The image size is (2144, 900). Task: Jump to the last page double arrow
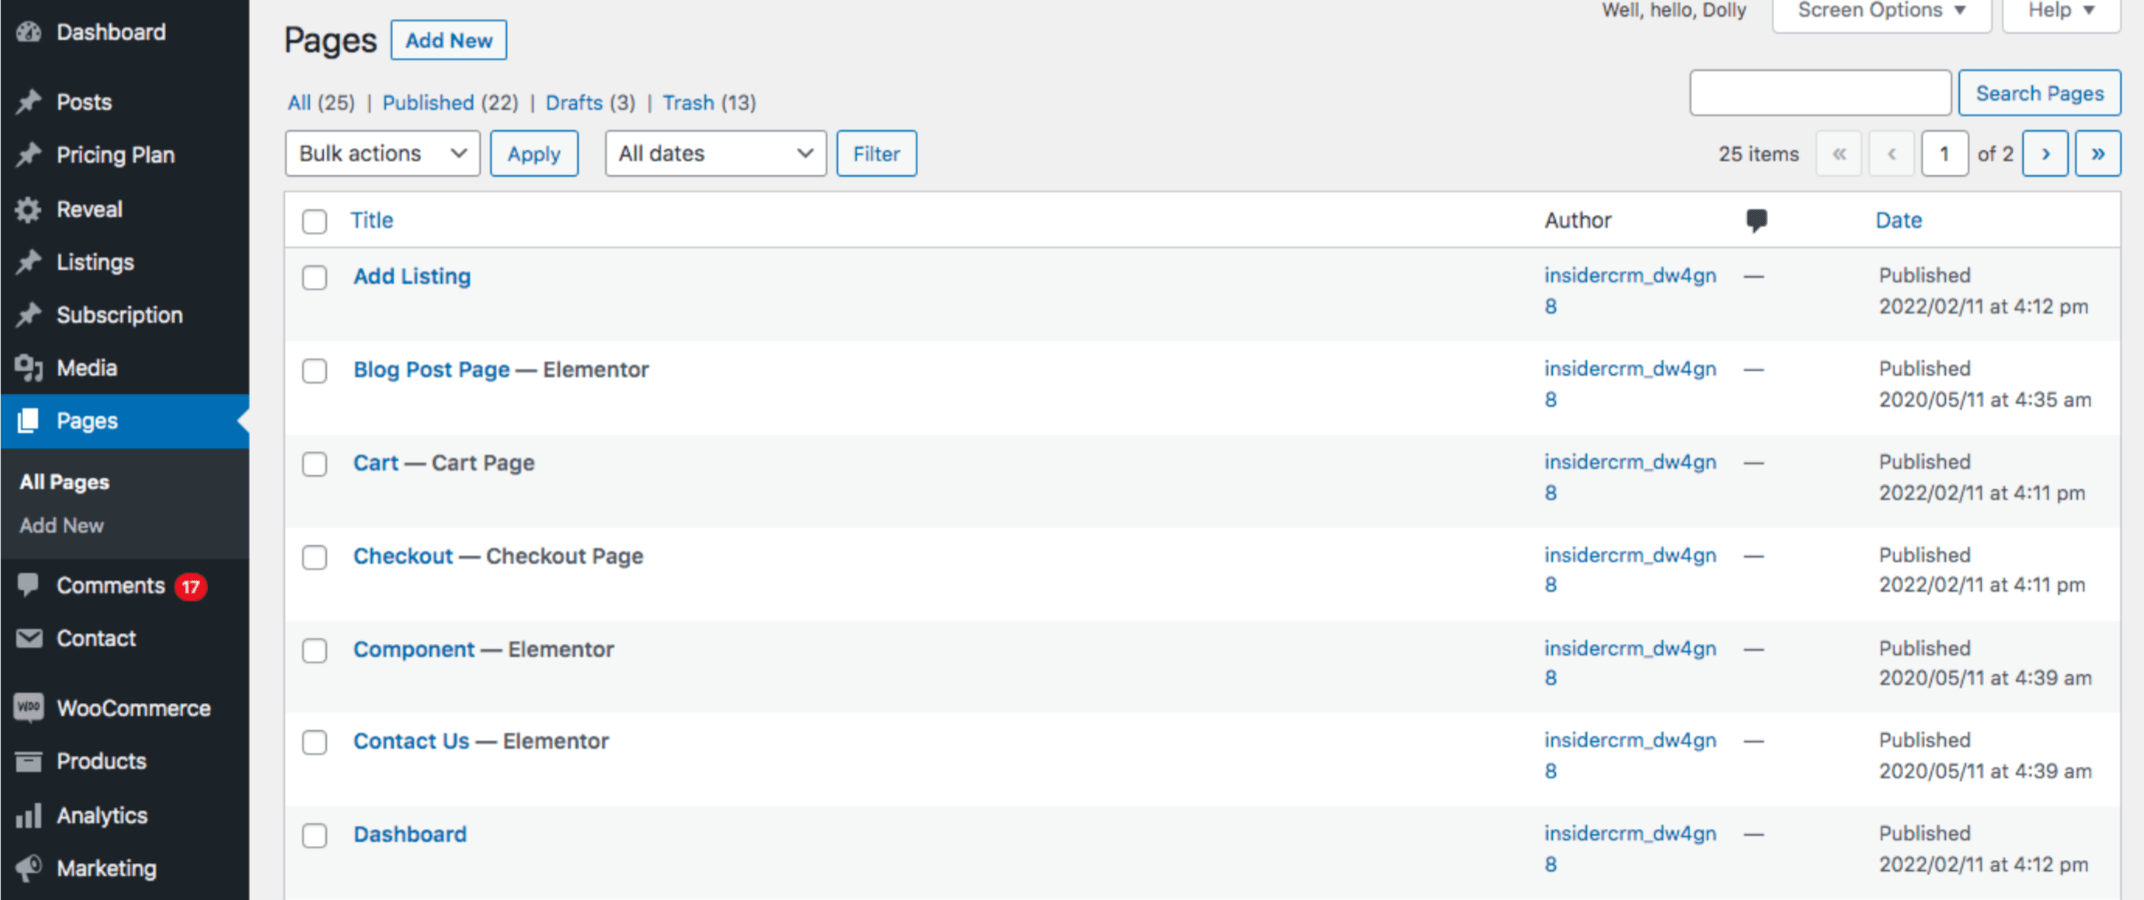pos(2098,154)
